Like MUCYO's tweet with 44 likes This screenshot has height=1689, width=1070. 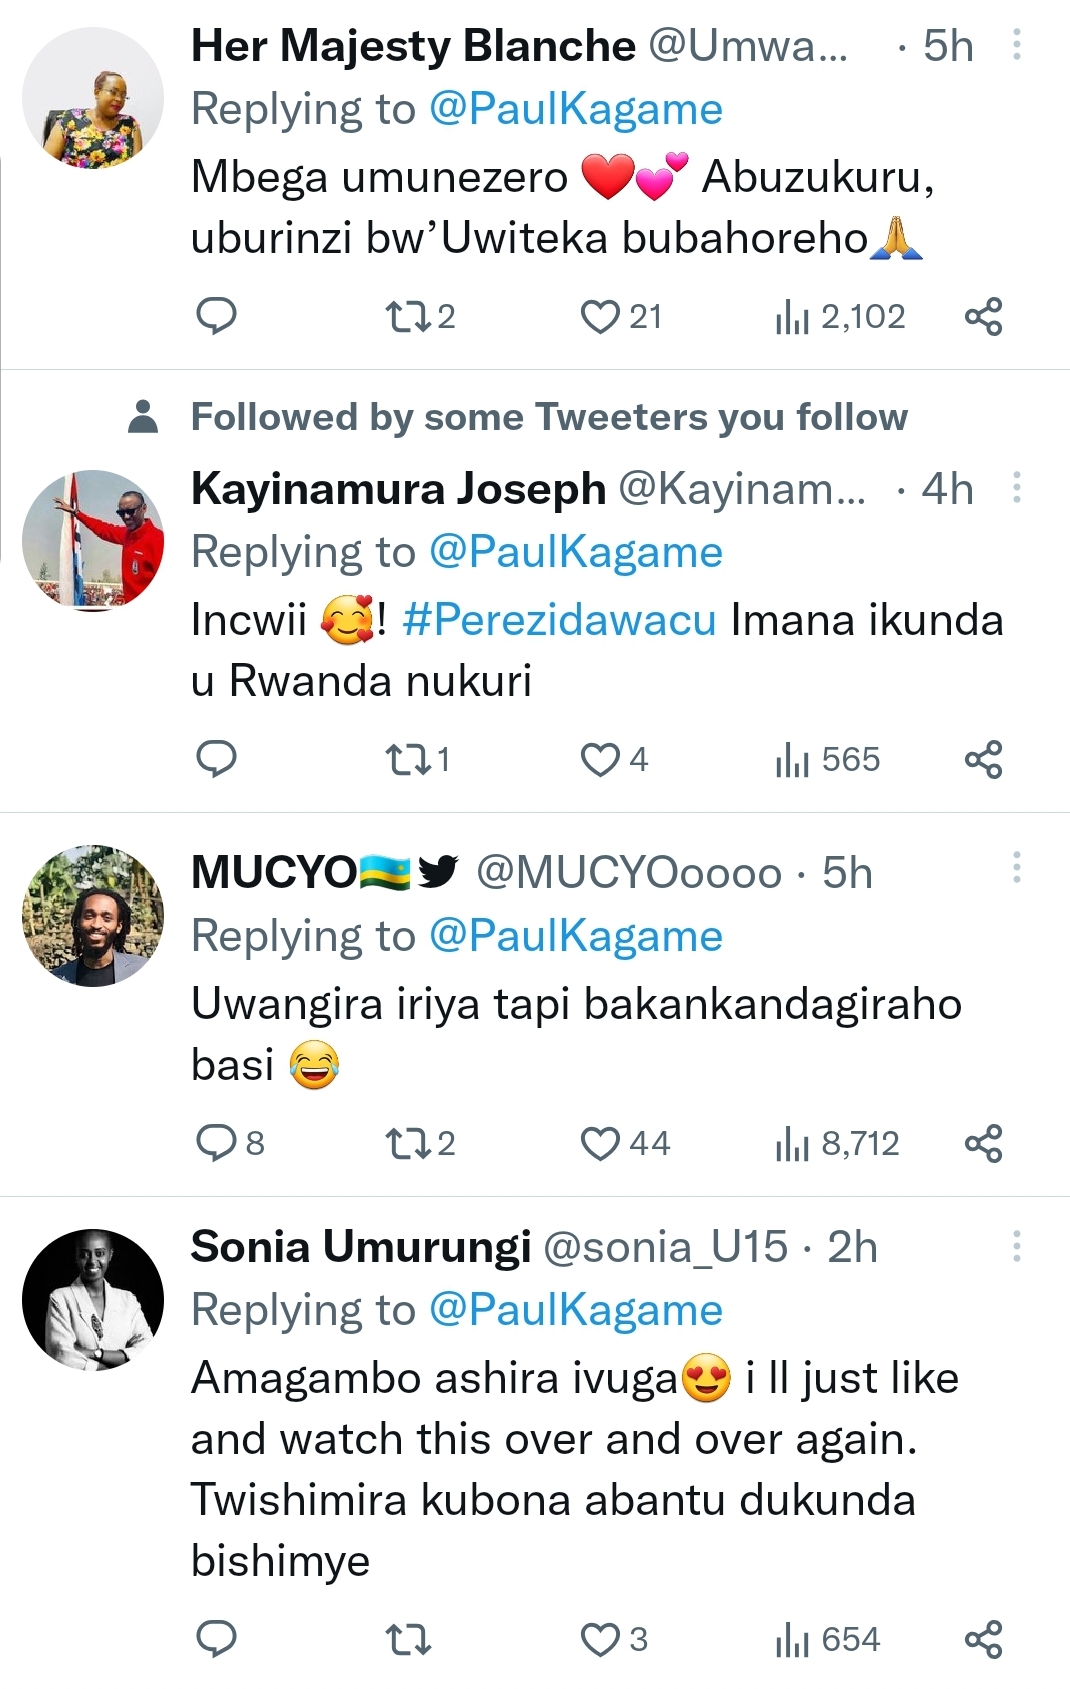(x=600, y=1143)
